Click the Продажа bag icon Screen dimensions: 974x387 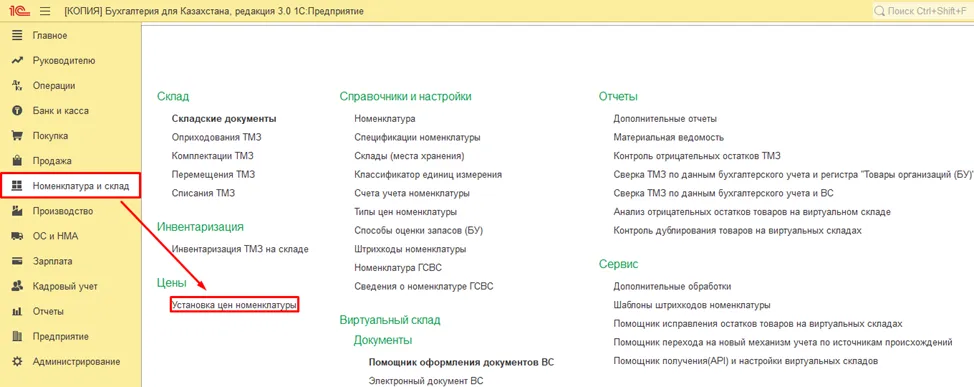click(x=17, y=161)
